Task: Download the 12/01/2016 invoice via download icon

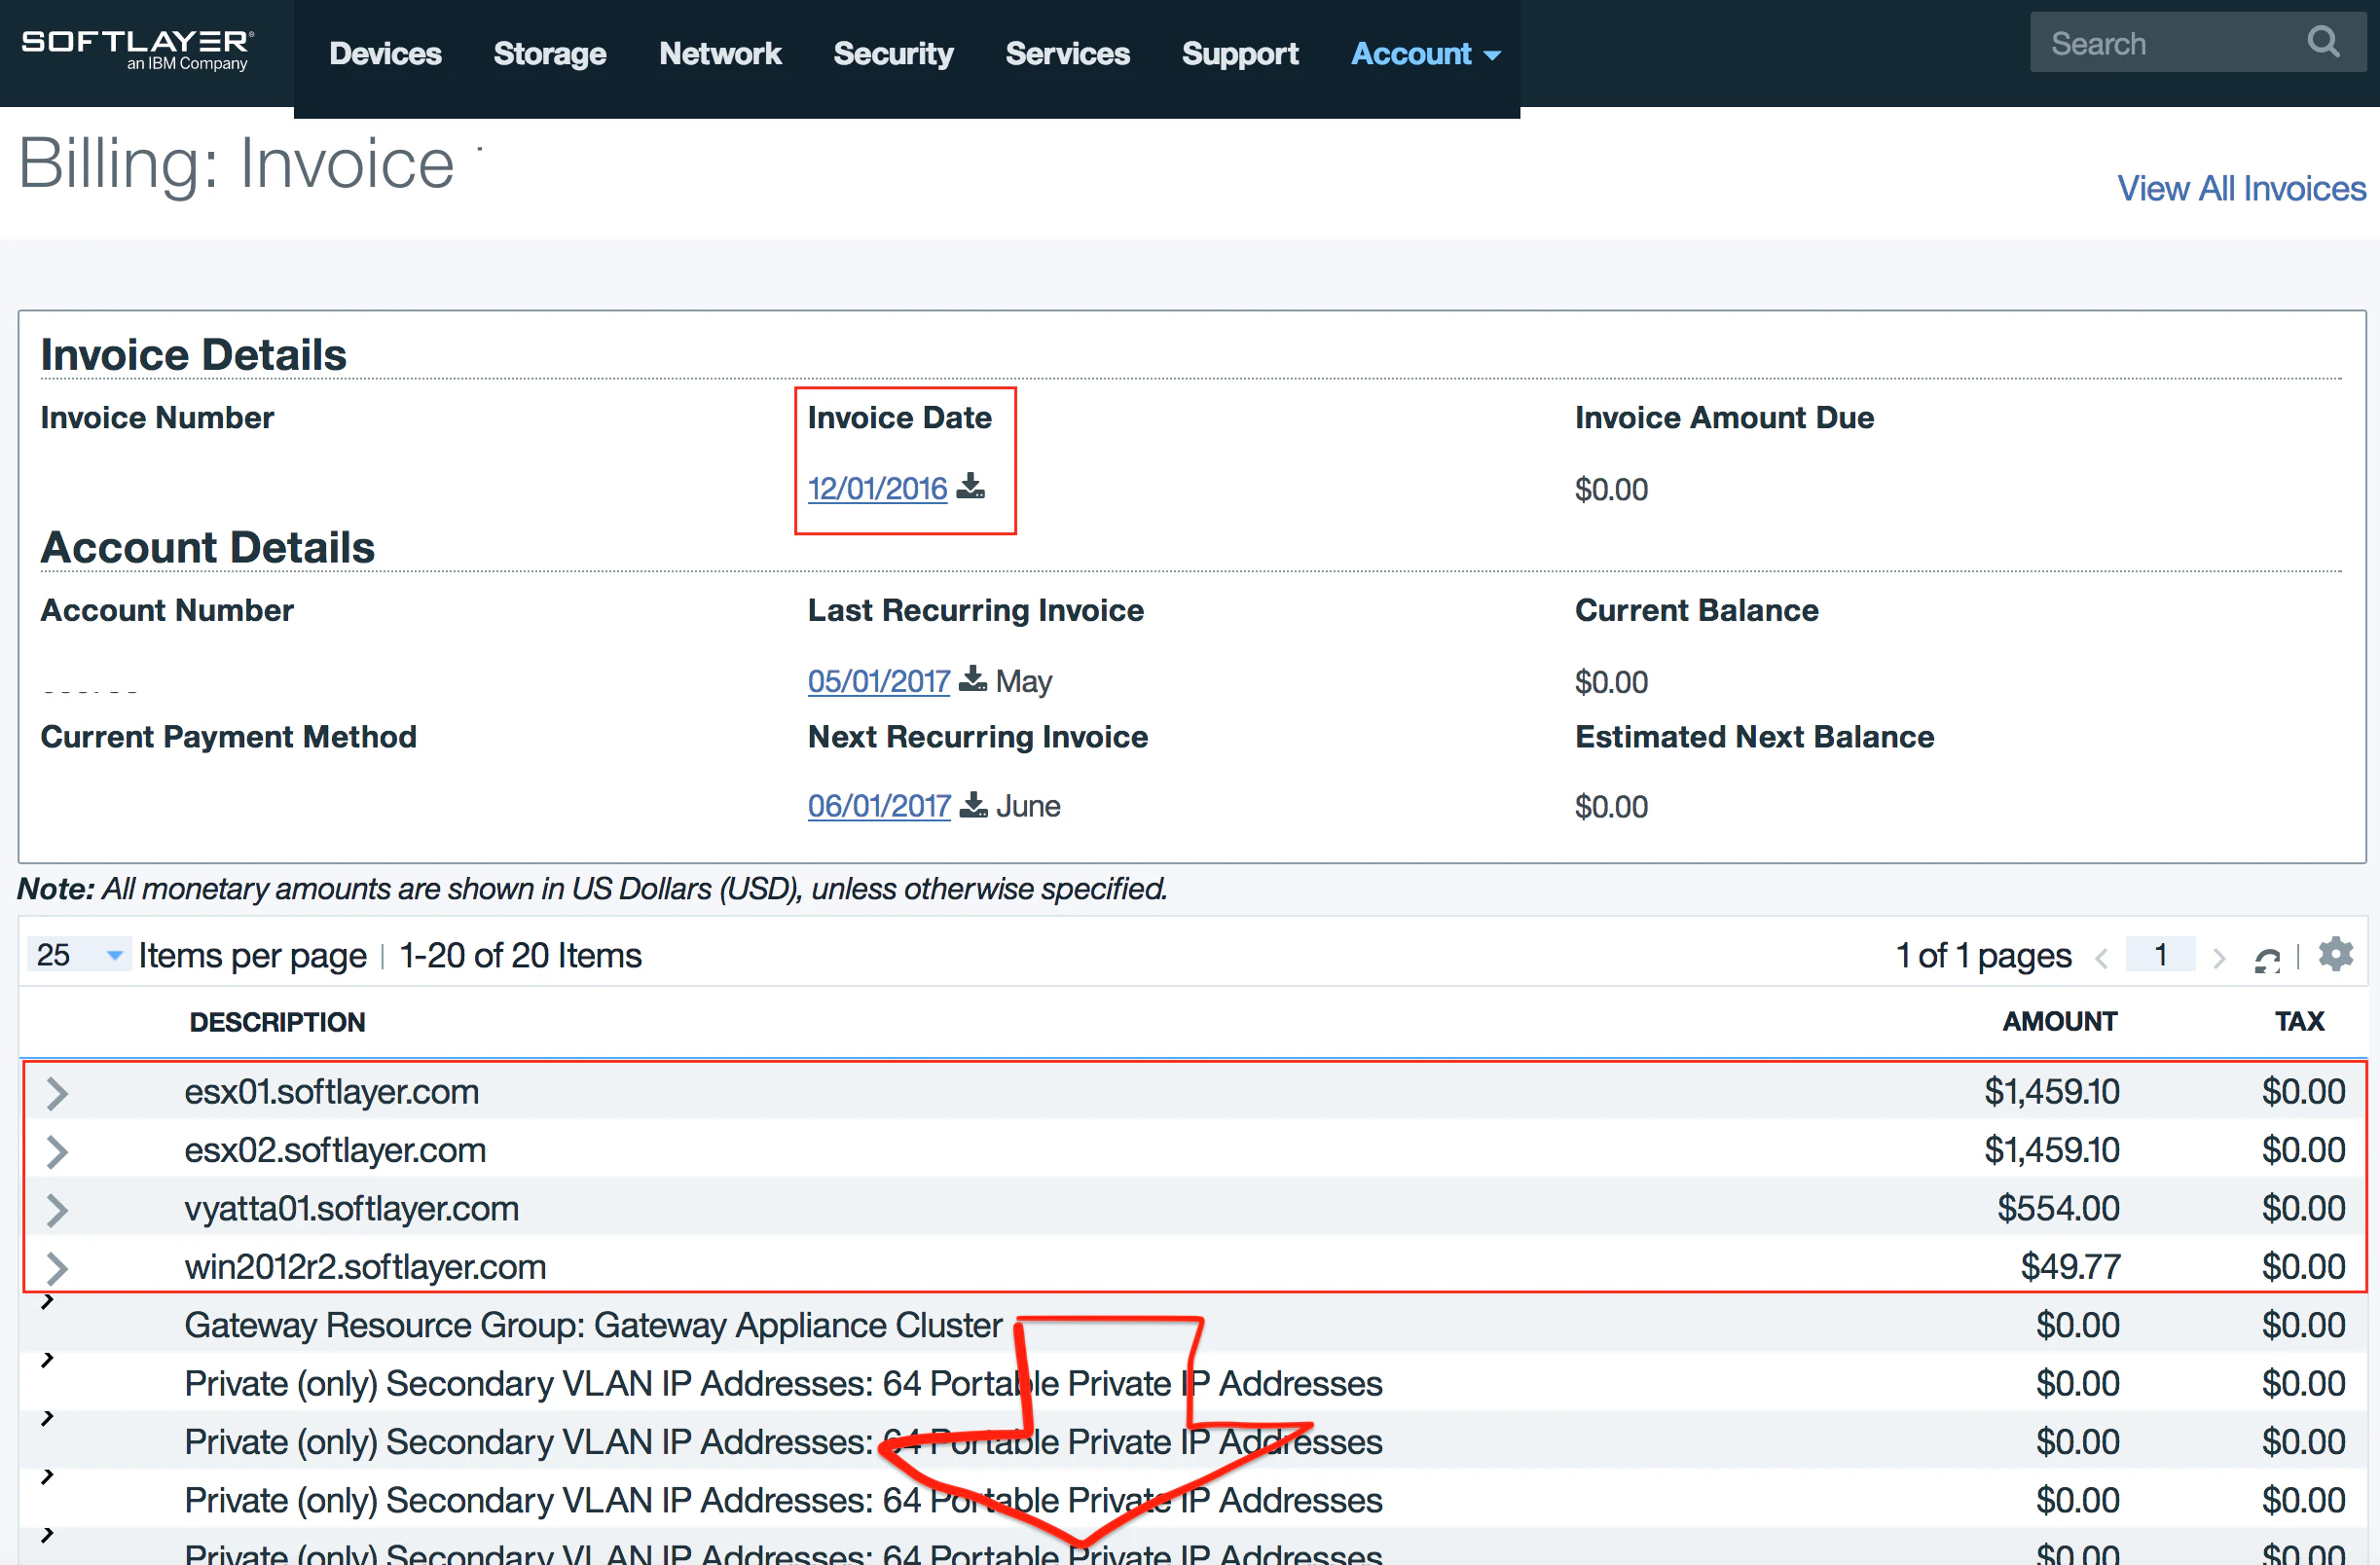Action: (x=970, y=487)
